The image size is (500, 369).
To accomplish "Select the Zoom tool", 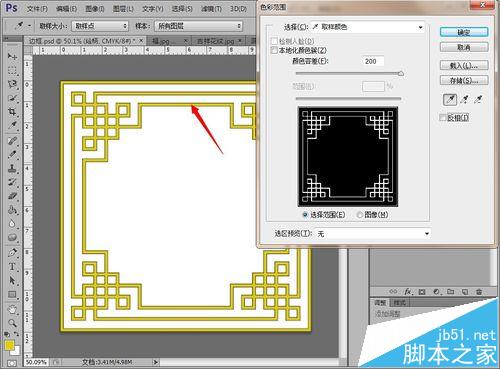I will tap(12, 323).
